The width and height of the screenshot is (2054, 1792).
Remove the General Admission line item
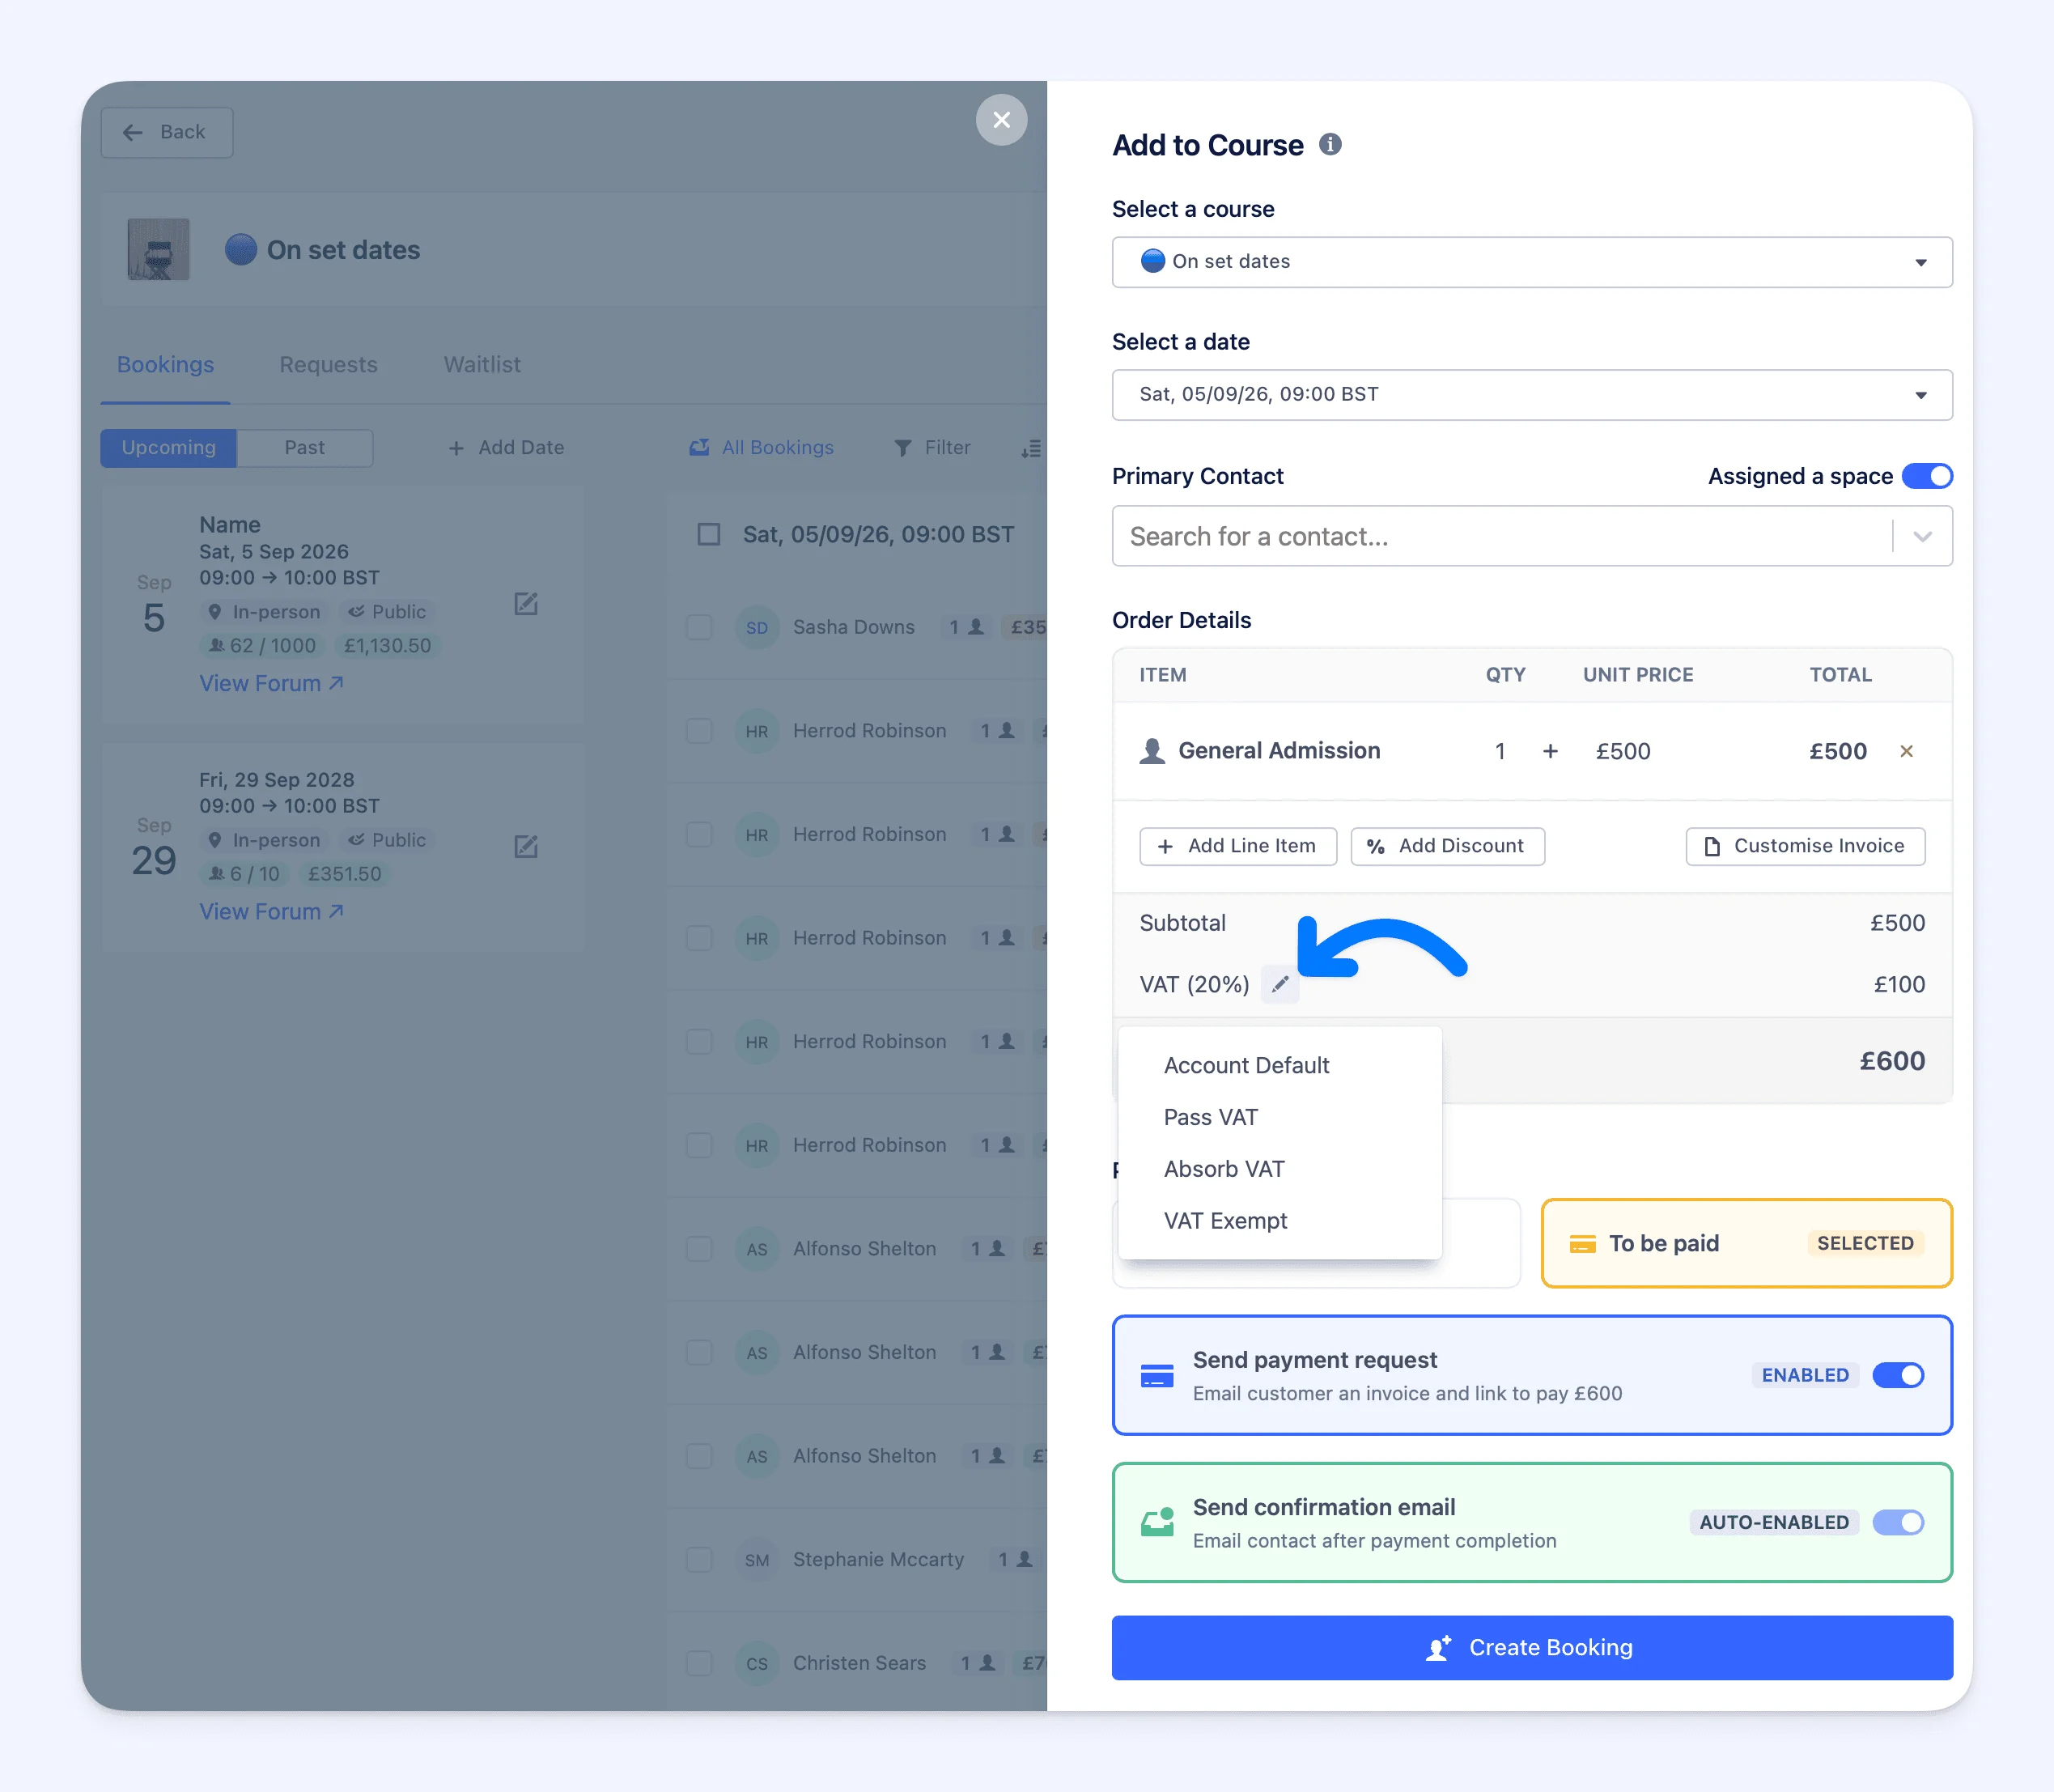[1906, 751]
